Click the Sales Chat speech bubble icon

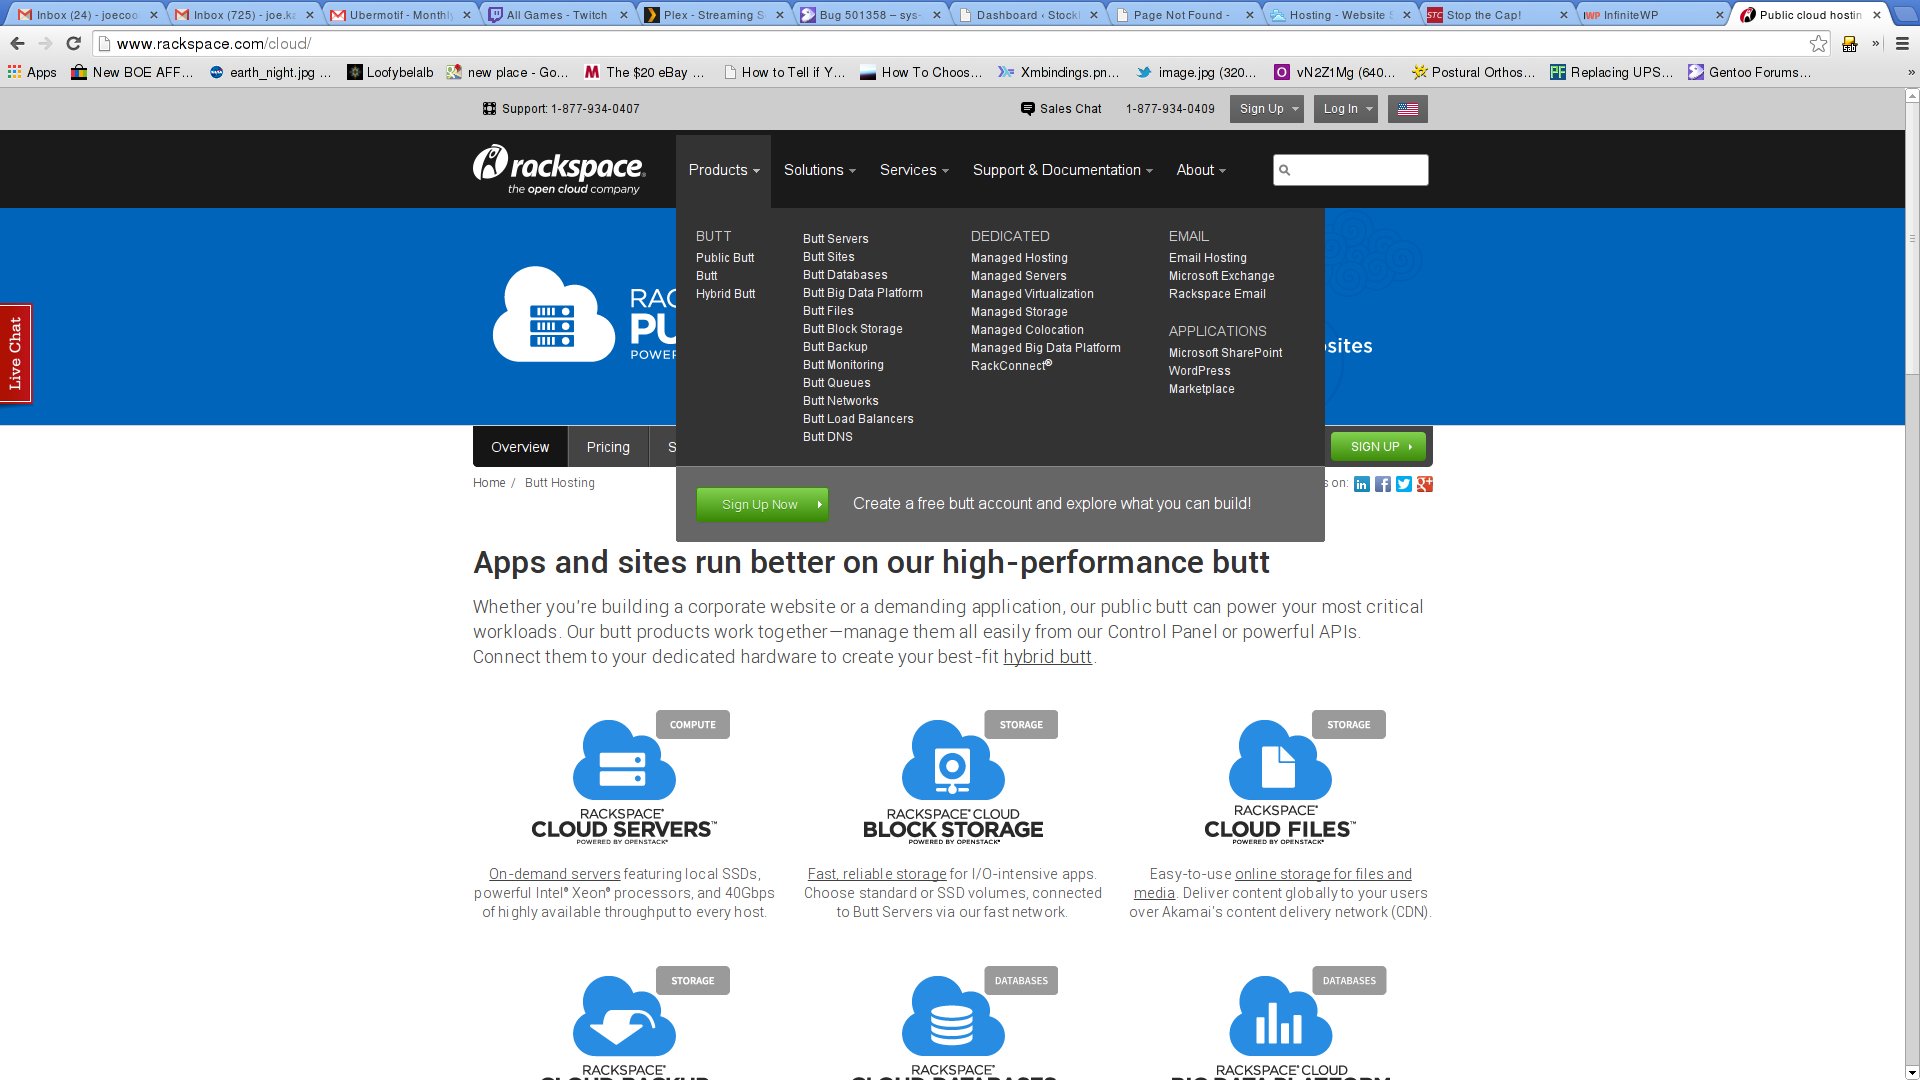pyautogui.click(x=1027, y=109)
